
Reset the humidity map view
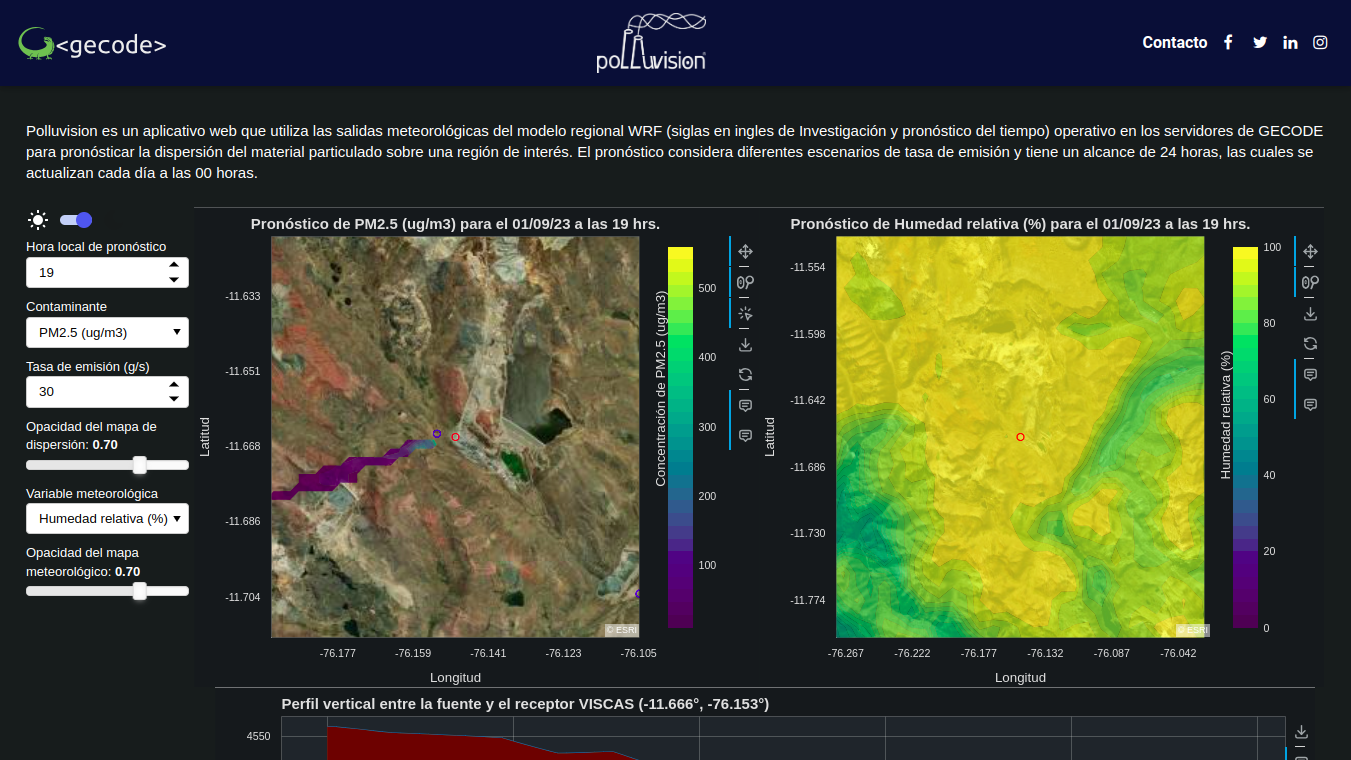pos(1310,344)
